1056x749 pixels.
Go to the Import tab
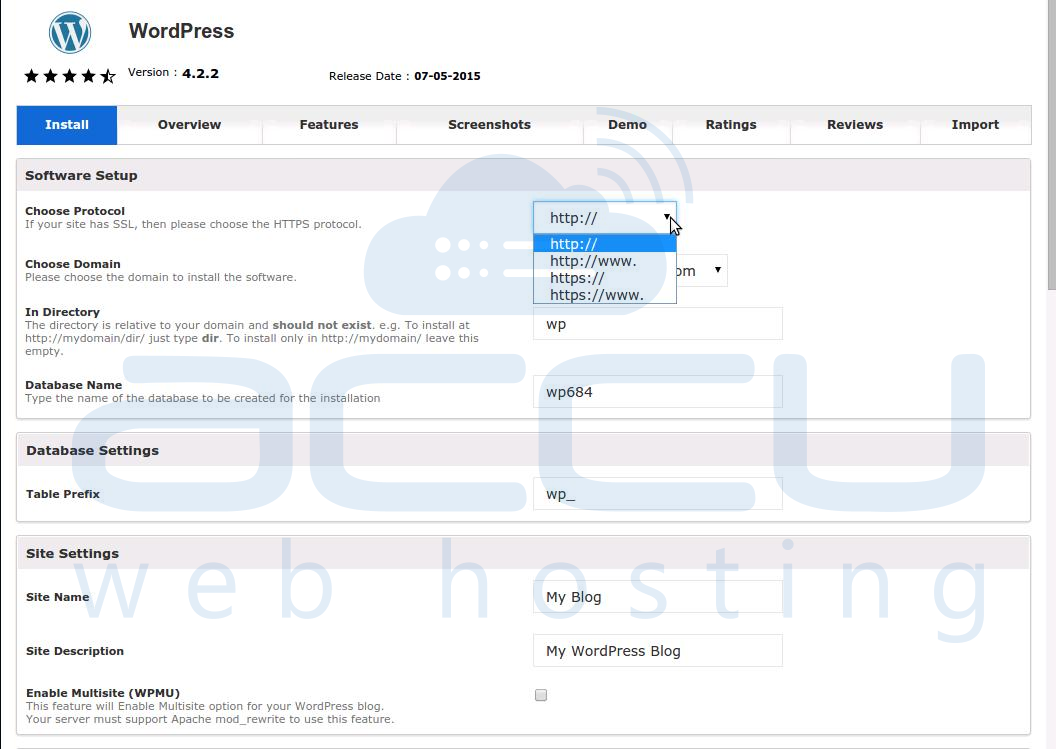(975, 125)
